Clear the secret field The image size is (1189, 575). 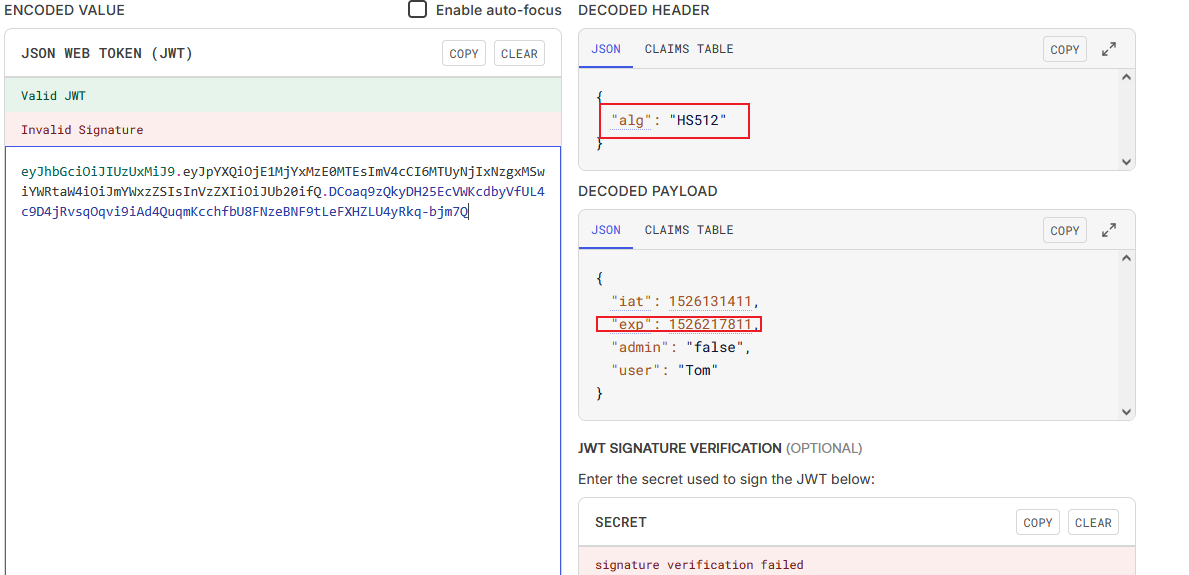[x=1093, y=522]
